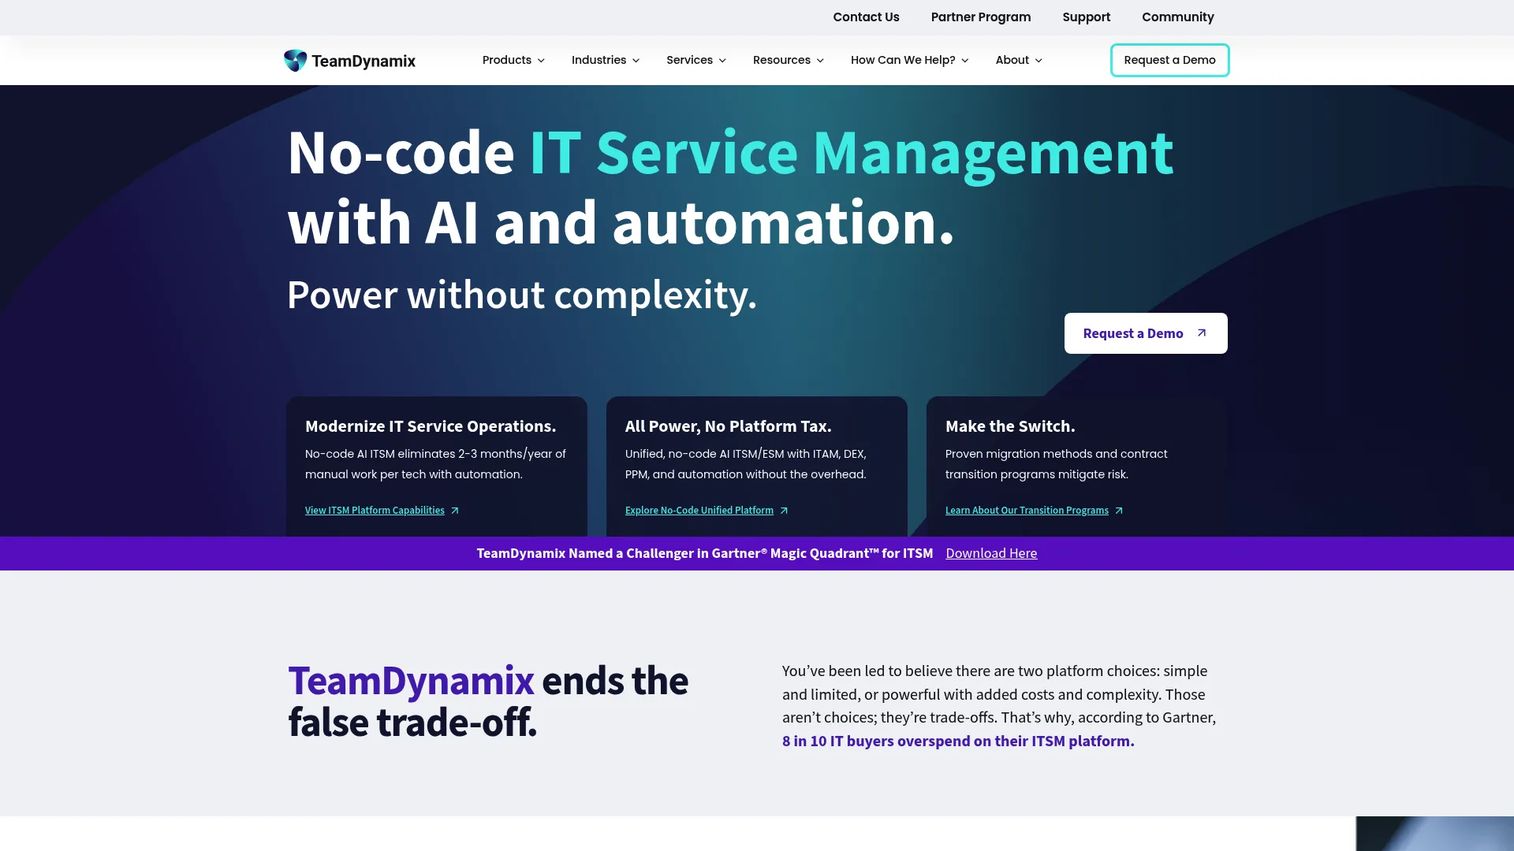Open Learn About Our Transition Programs link

click(x=1027, y=510)
